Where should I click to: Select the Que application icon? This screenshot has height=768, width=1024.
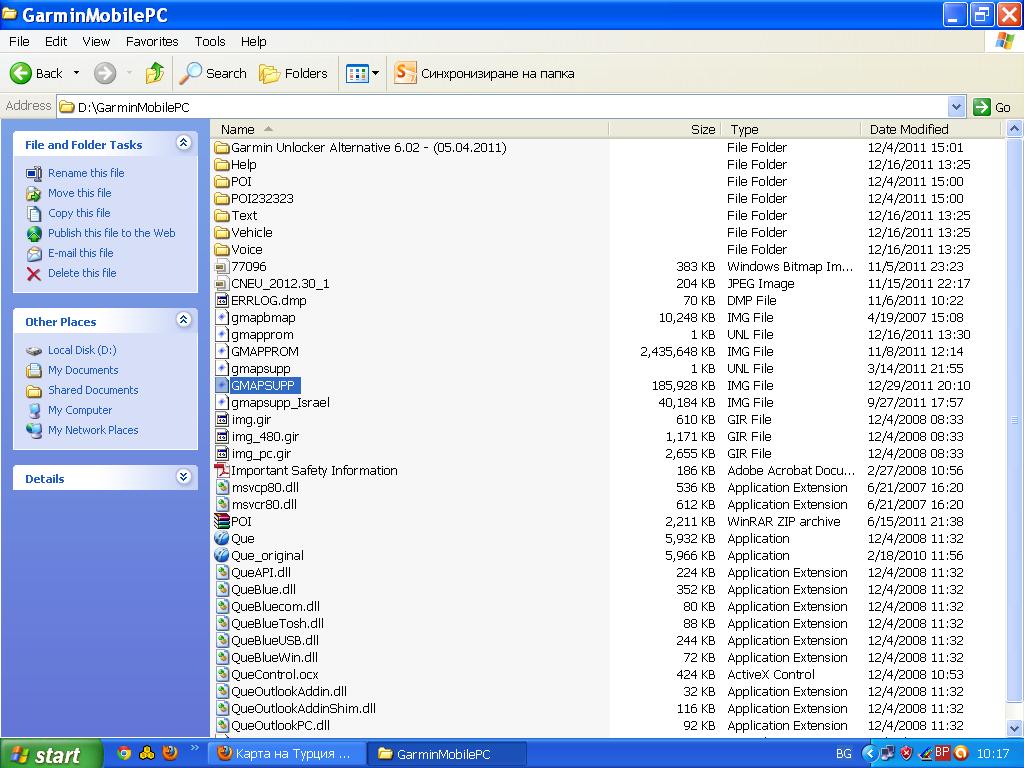coord(222,539)
